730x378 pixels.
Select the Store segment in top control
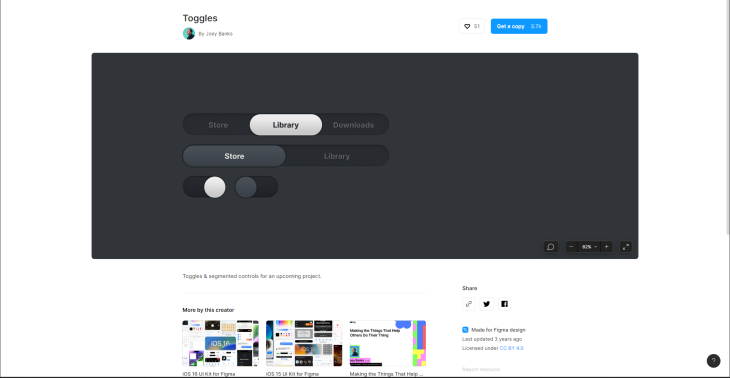click(x=218, y=125)
